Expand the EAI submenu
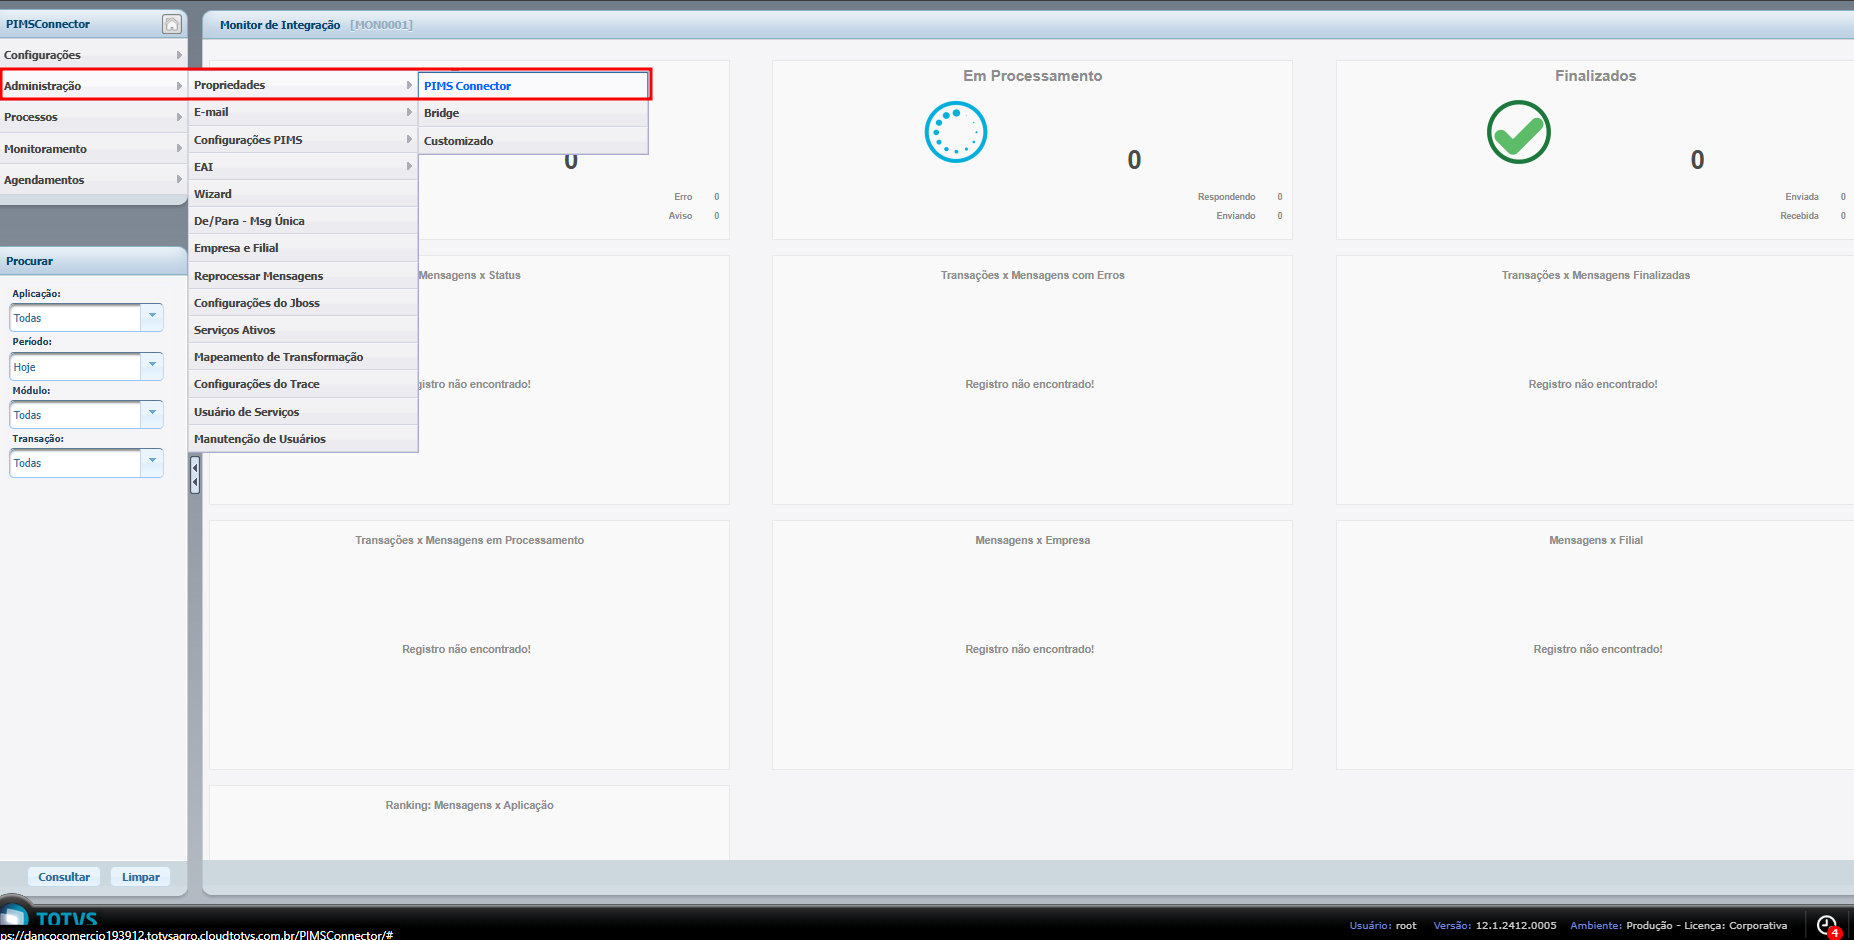This screenshot has width=1854, height=940. (x=303, y=167)
